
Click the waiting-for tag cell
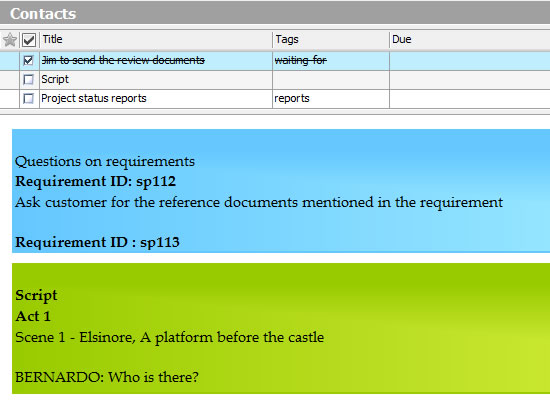331,61
